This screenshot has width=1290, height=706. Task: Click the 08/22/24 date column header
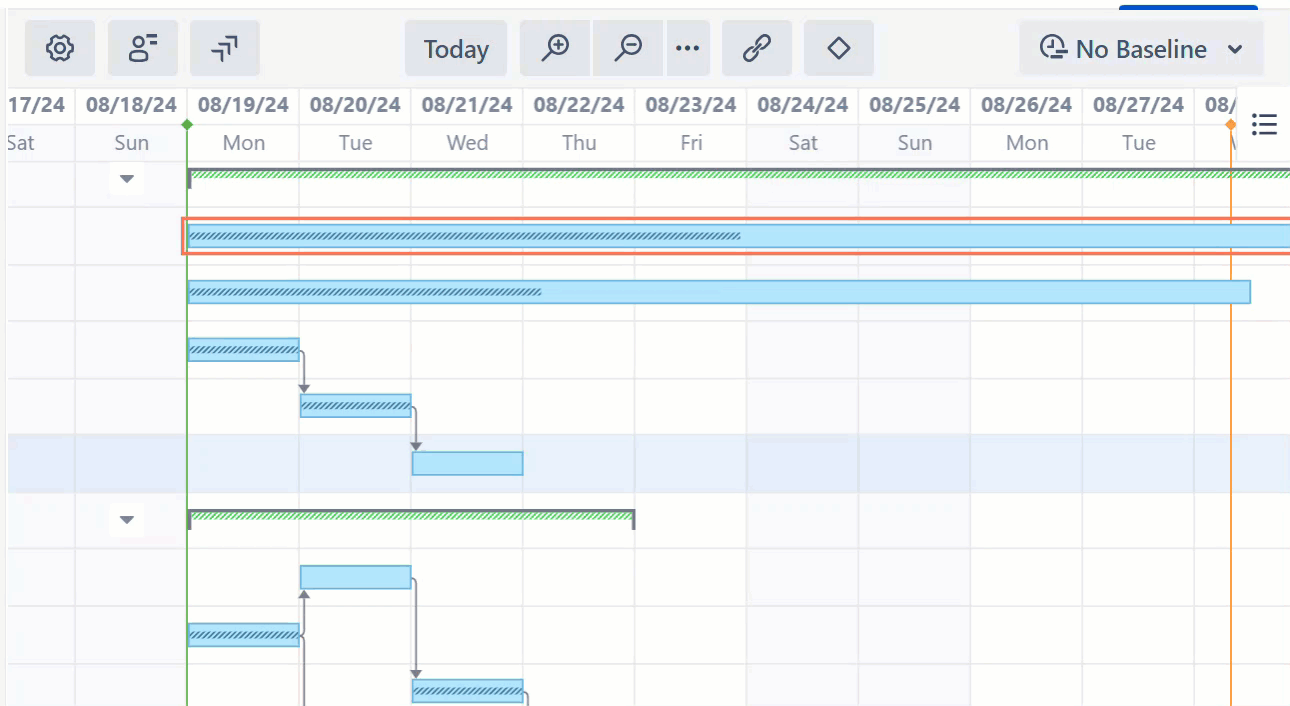click(578, 104)
